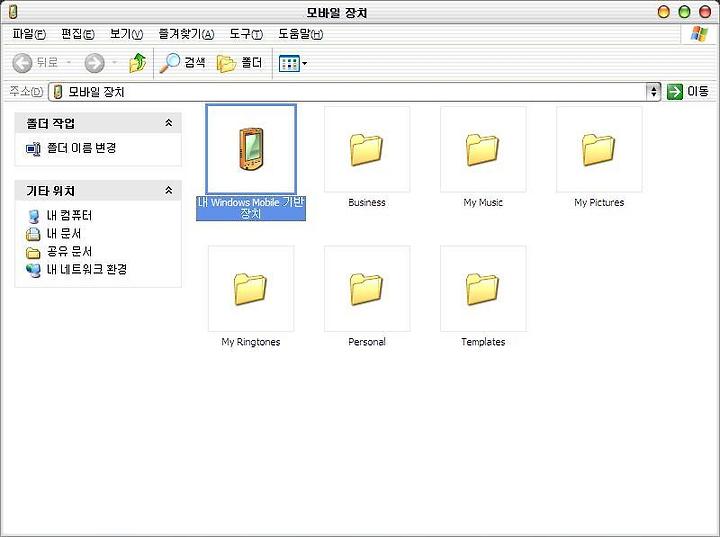Close the window with red button
The width and height of the screenshot is (720, 537).
[x=705, y=12]
